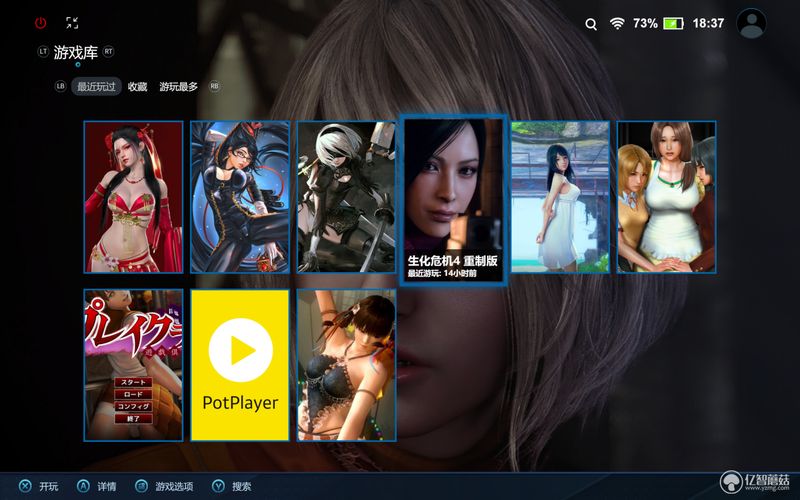Open search with the magnifier icon
The width and height of the screenshot is (800, 500).
(591, 24)
